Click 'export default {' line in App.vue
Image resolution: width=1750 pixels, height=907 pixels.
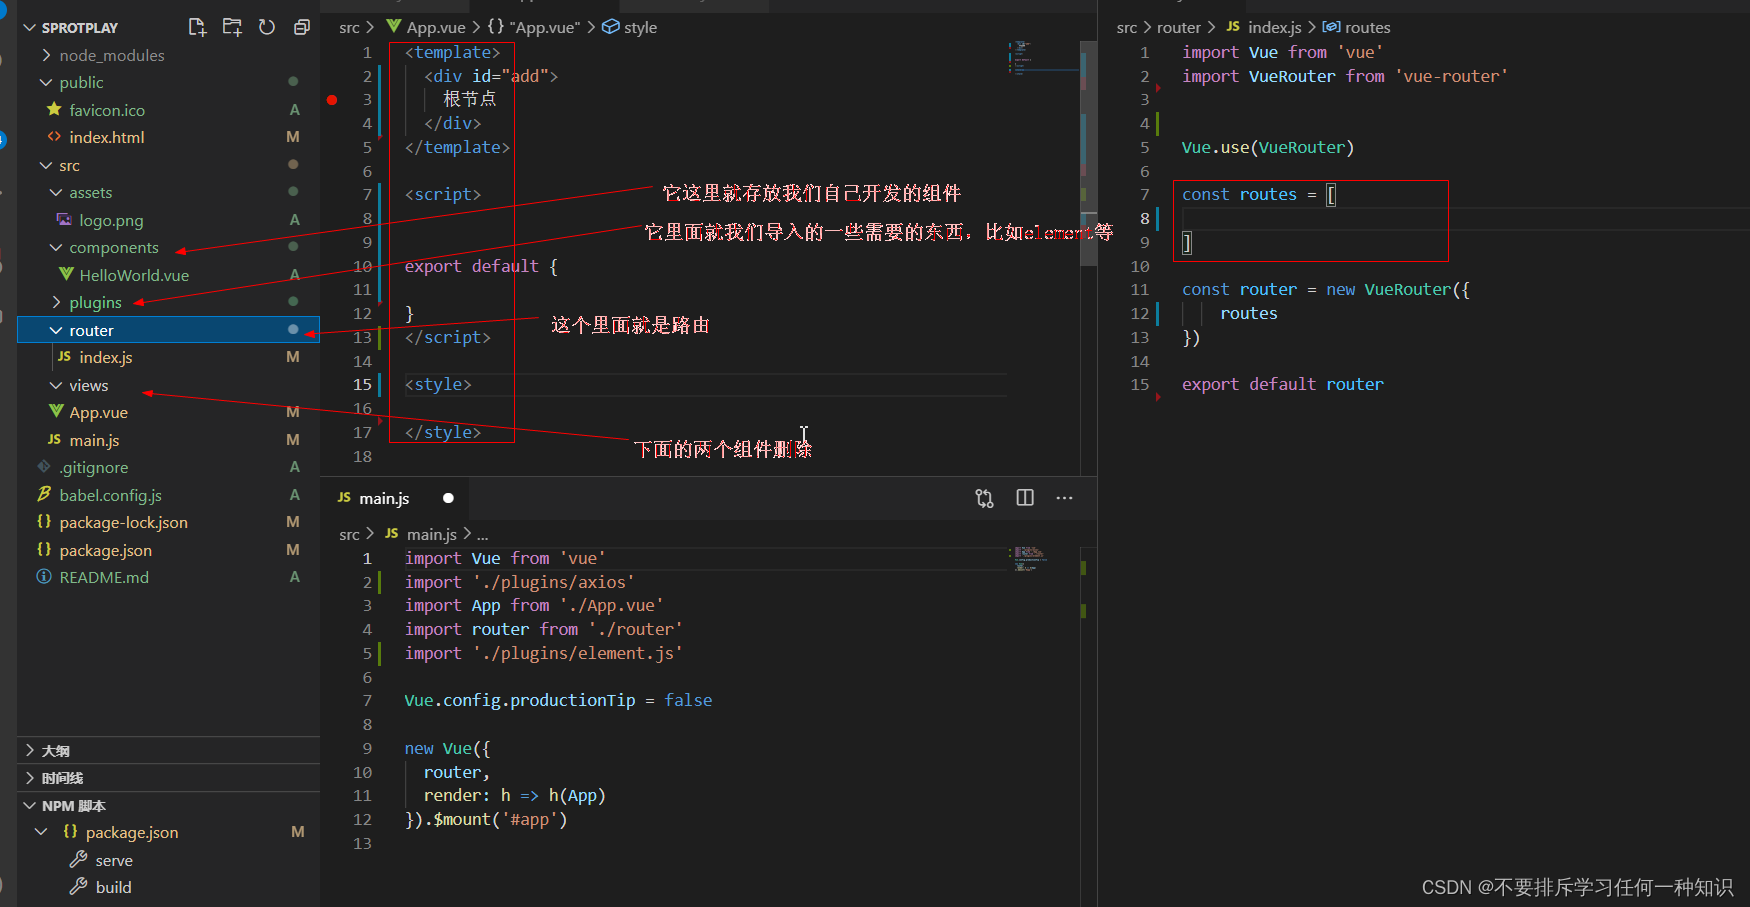[x=481, y=266]
